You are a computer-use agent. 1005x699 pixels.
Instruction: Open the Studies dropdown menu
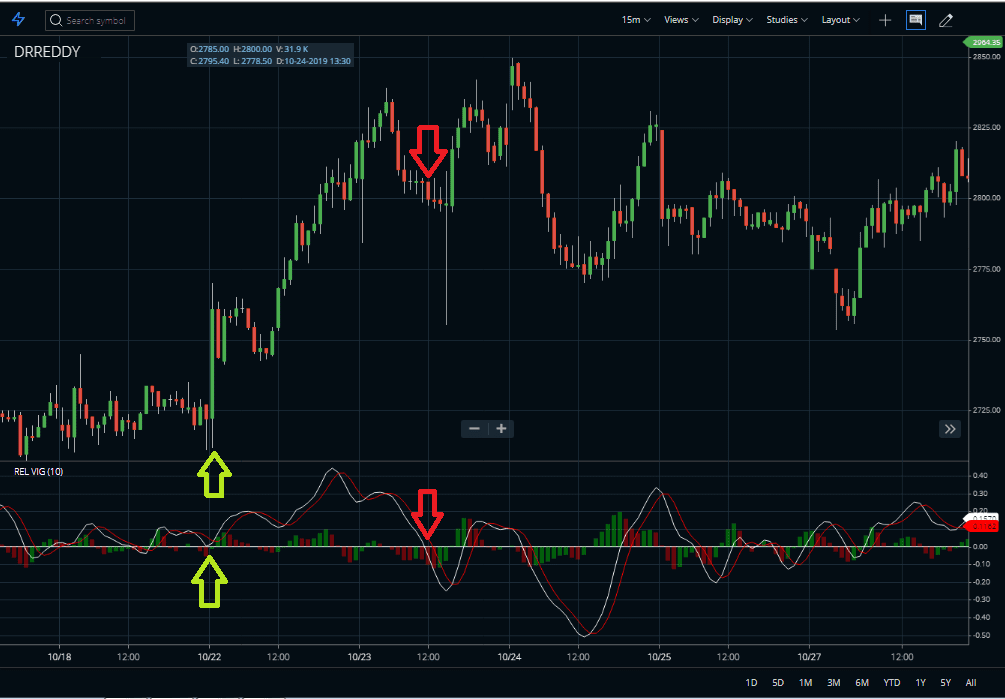(787, 20)
